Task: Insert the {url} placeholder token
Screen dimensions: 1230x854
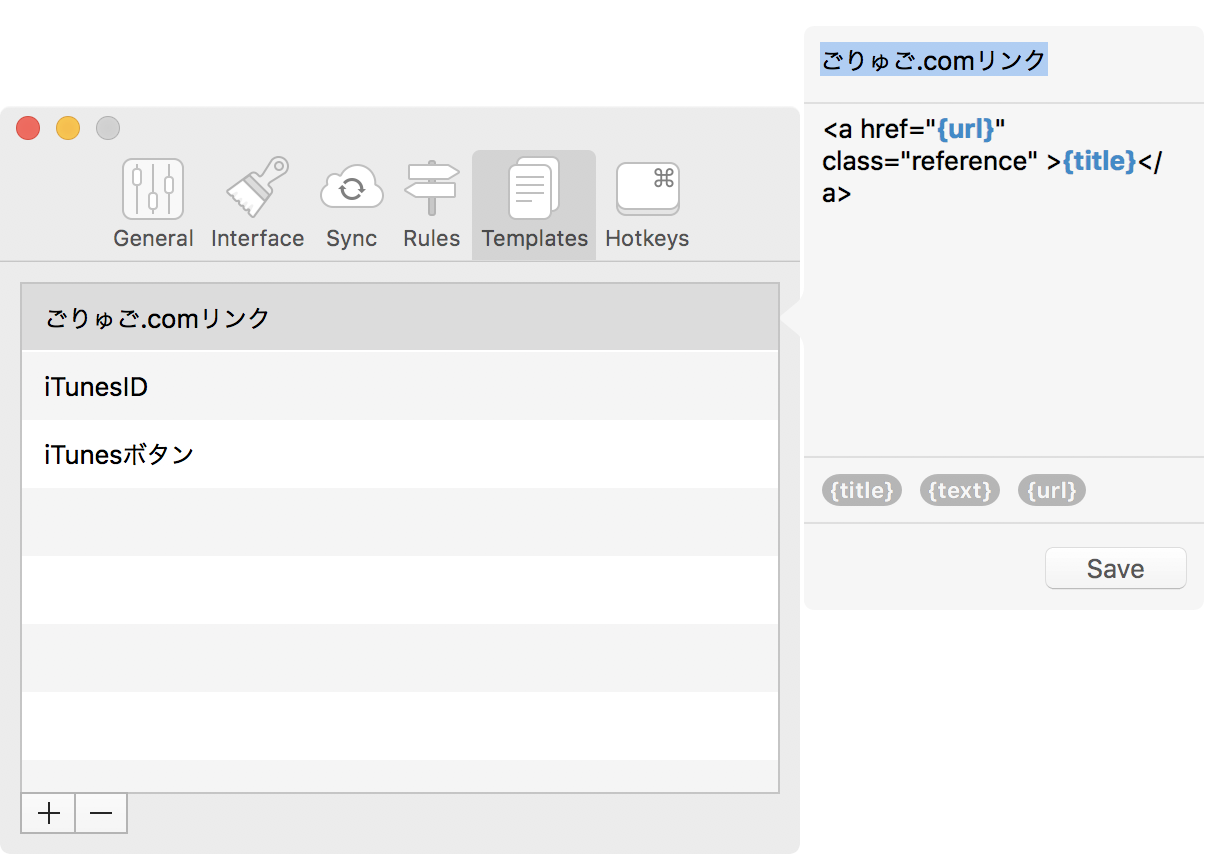Action: click(1051, 490)
